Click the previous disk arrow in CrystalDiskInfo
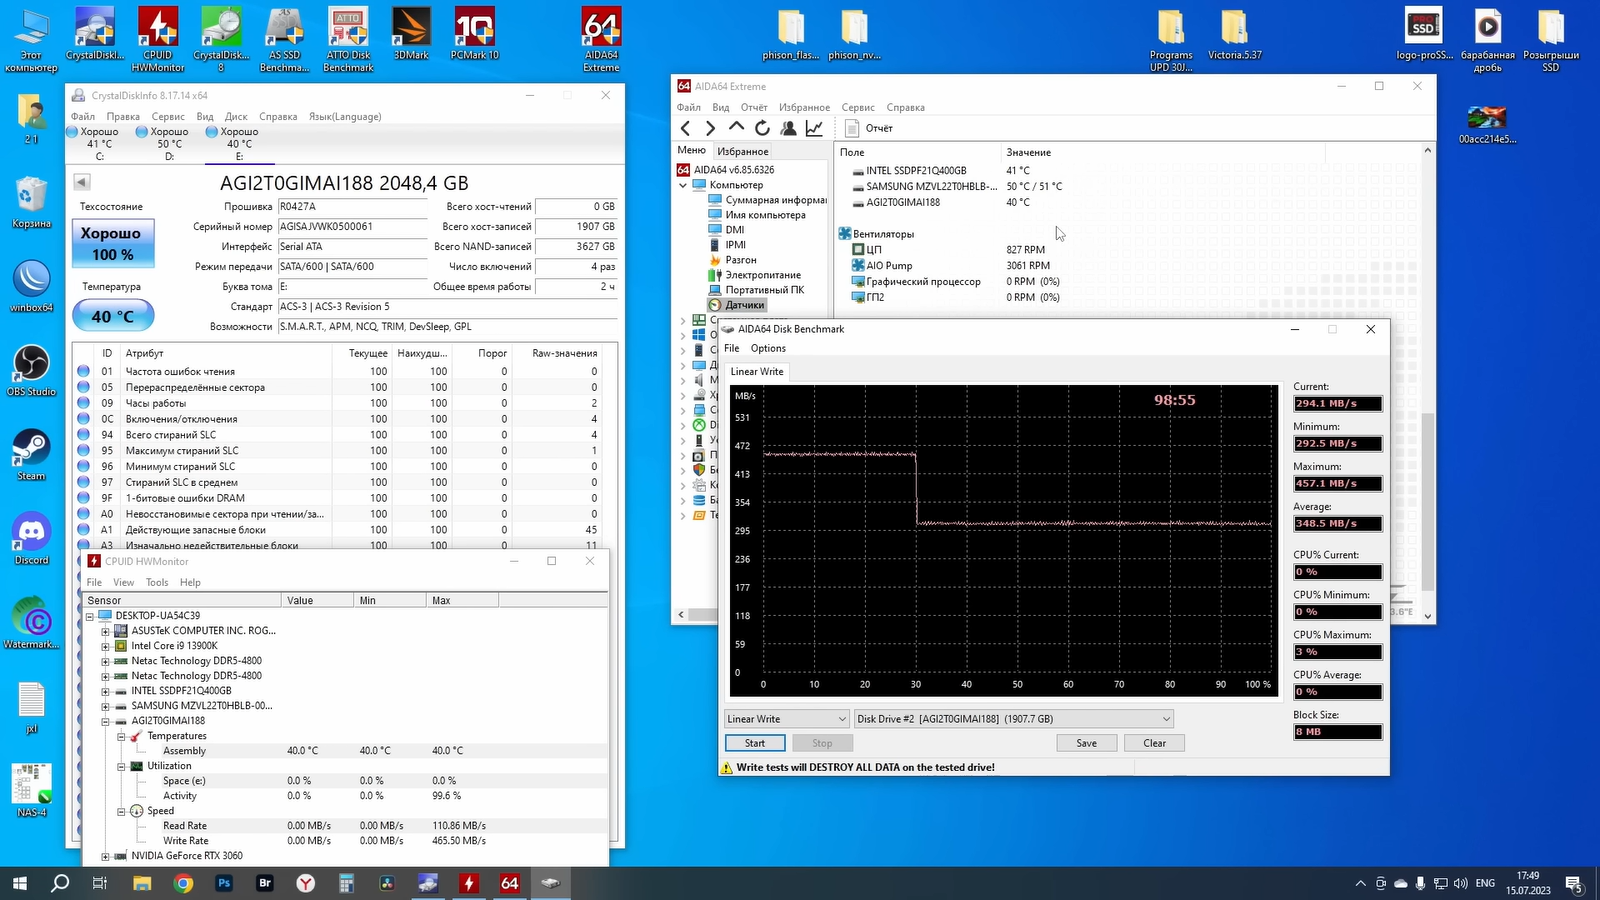This screenshot has width=1600, height=900. tap(82, 182)
